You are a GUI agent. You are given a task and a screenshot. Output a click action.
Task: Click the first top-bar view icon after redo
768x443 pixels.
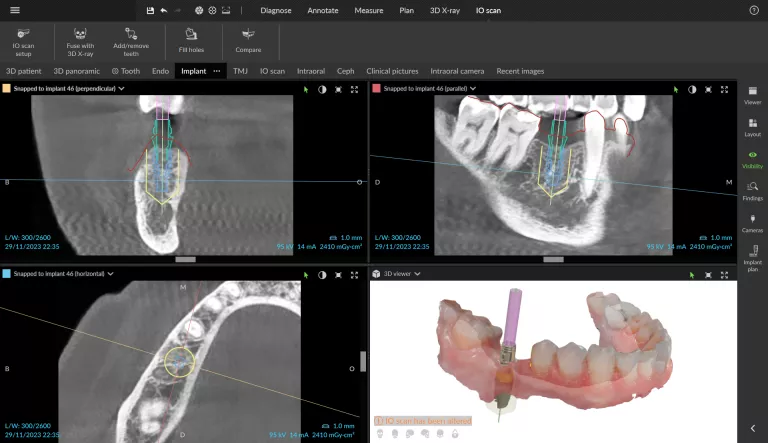point(199,10)
